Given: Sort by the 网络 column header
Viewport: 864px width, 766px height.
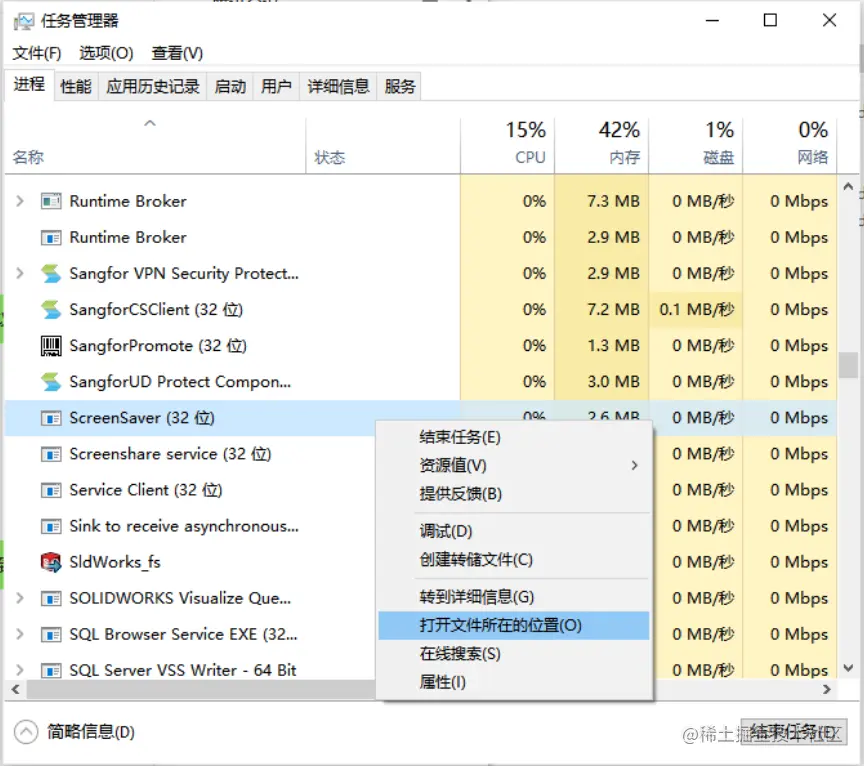Looking at the screenshot, I should [x=790, y=145].
